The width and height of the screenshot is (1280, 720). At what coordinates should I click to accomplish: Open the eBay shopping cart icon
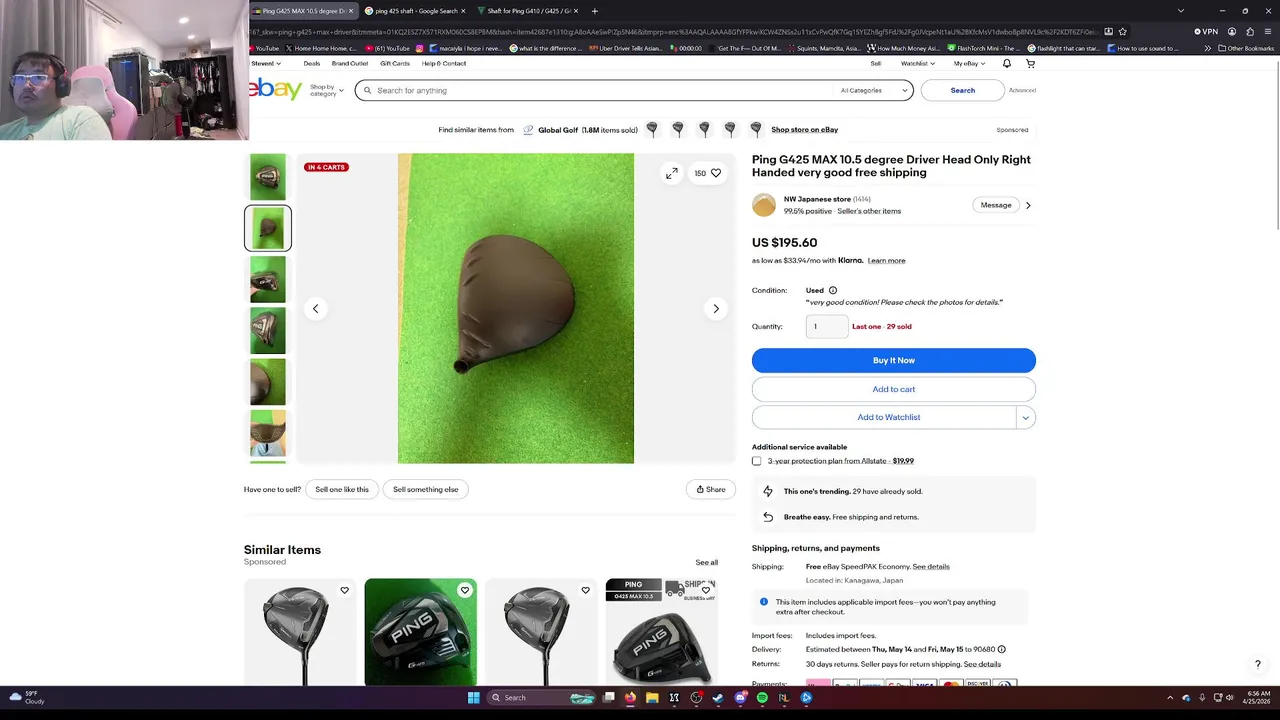click(1030, 63)
